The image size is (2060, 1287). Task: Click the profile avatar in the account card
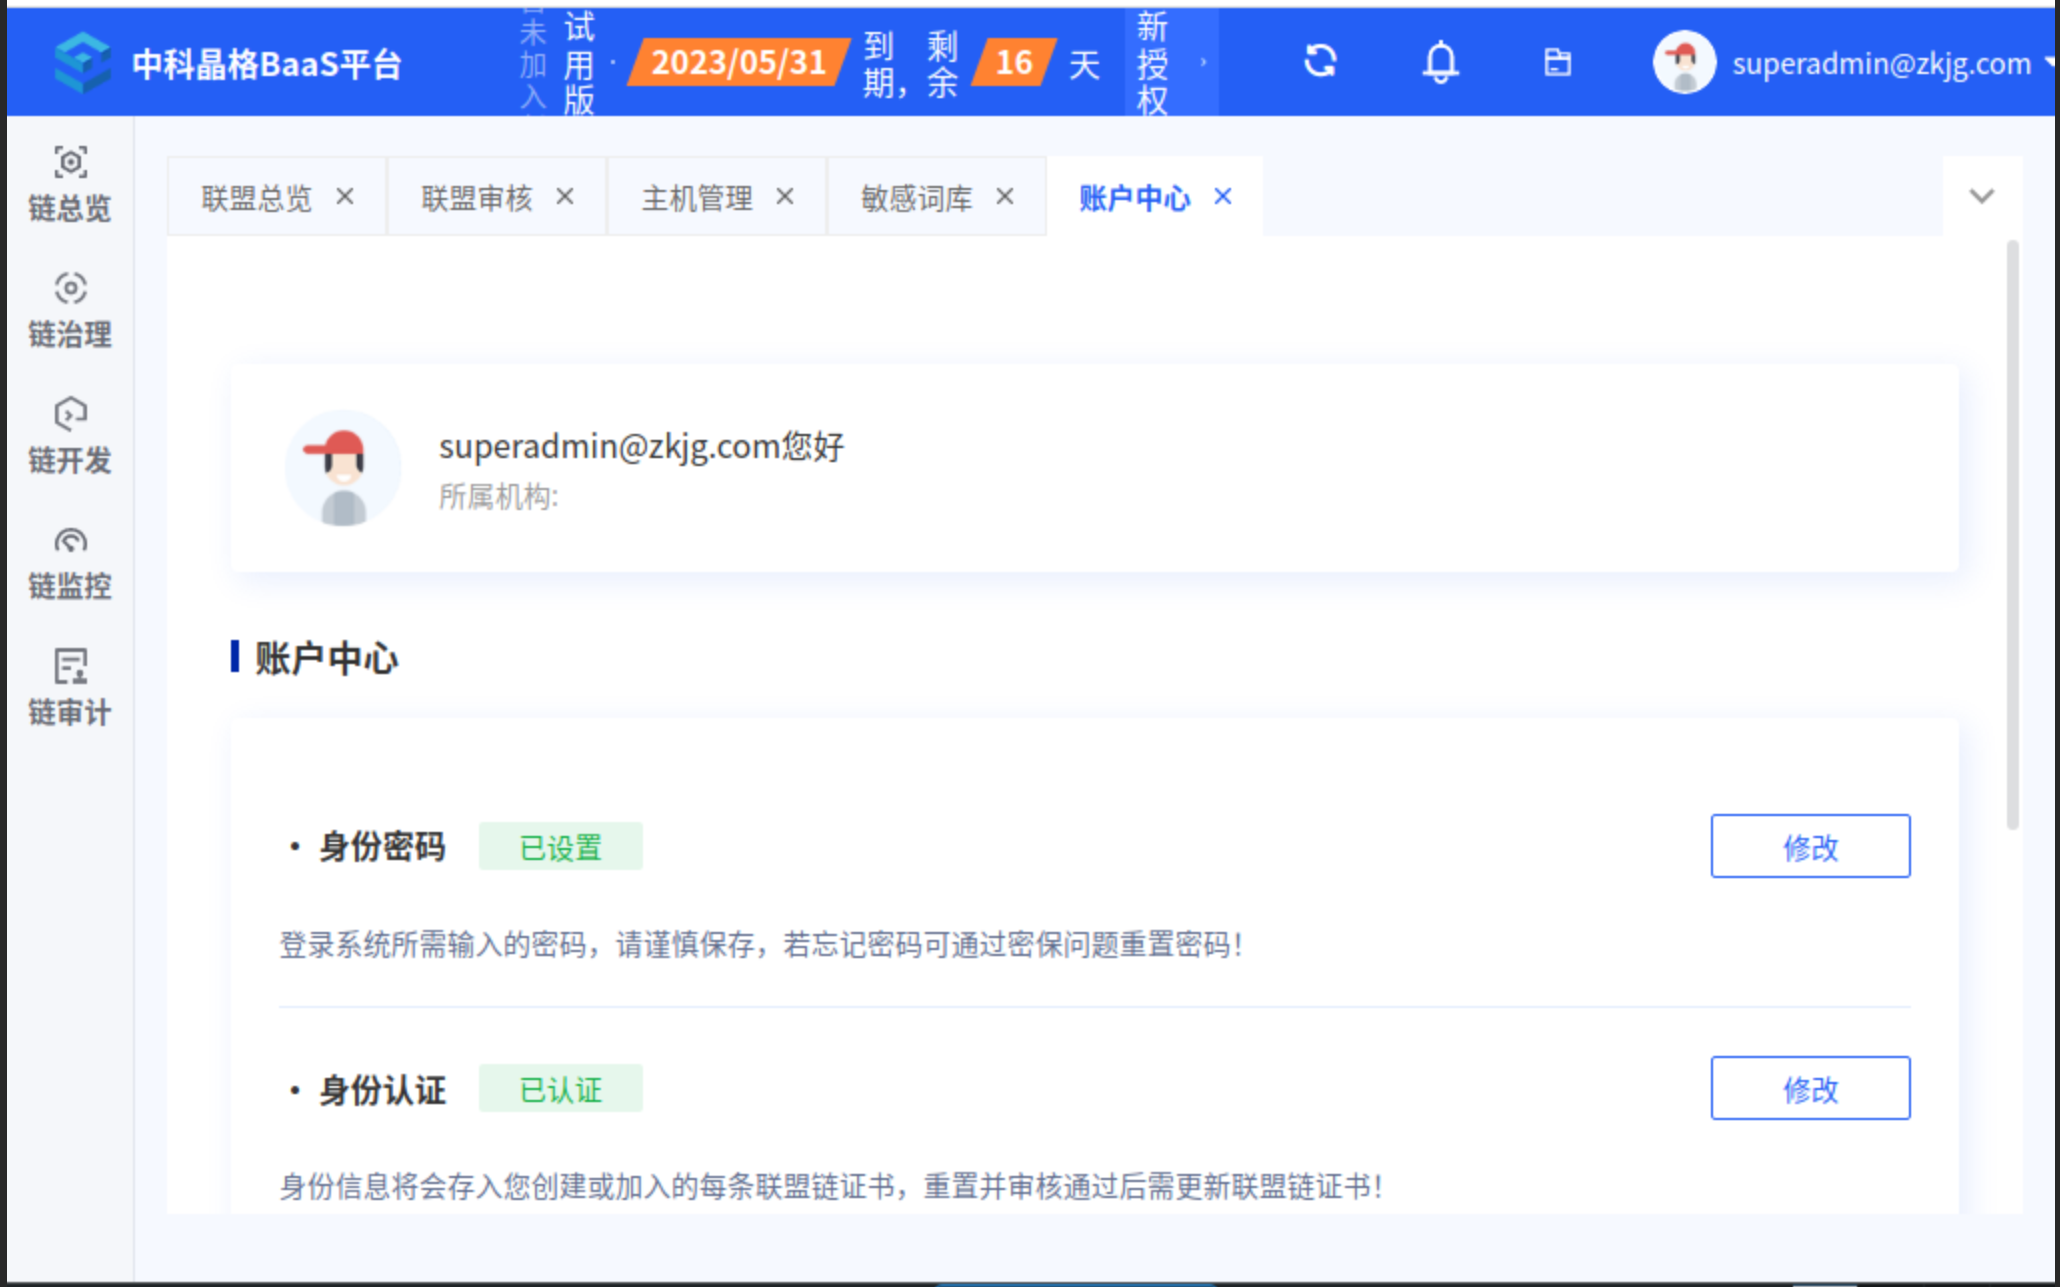343,468
